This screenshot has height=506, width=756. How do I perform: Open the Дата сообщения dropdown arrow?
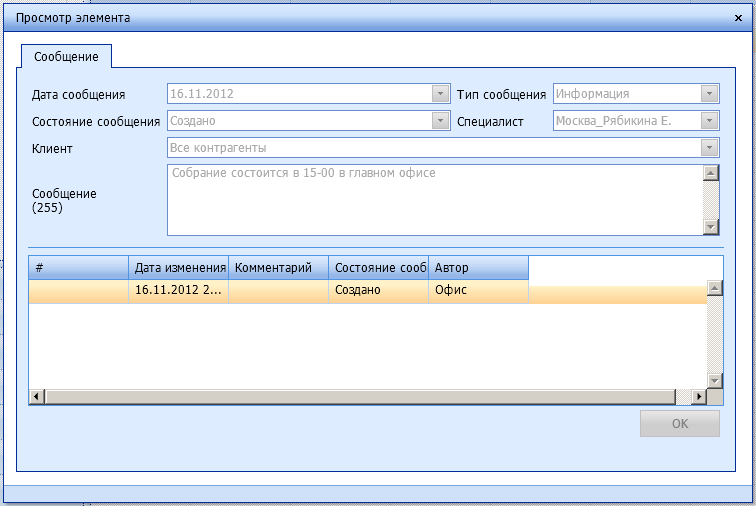click(x=440, y=94)
